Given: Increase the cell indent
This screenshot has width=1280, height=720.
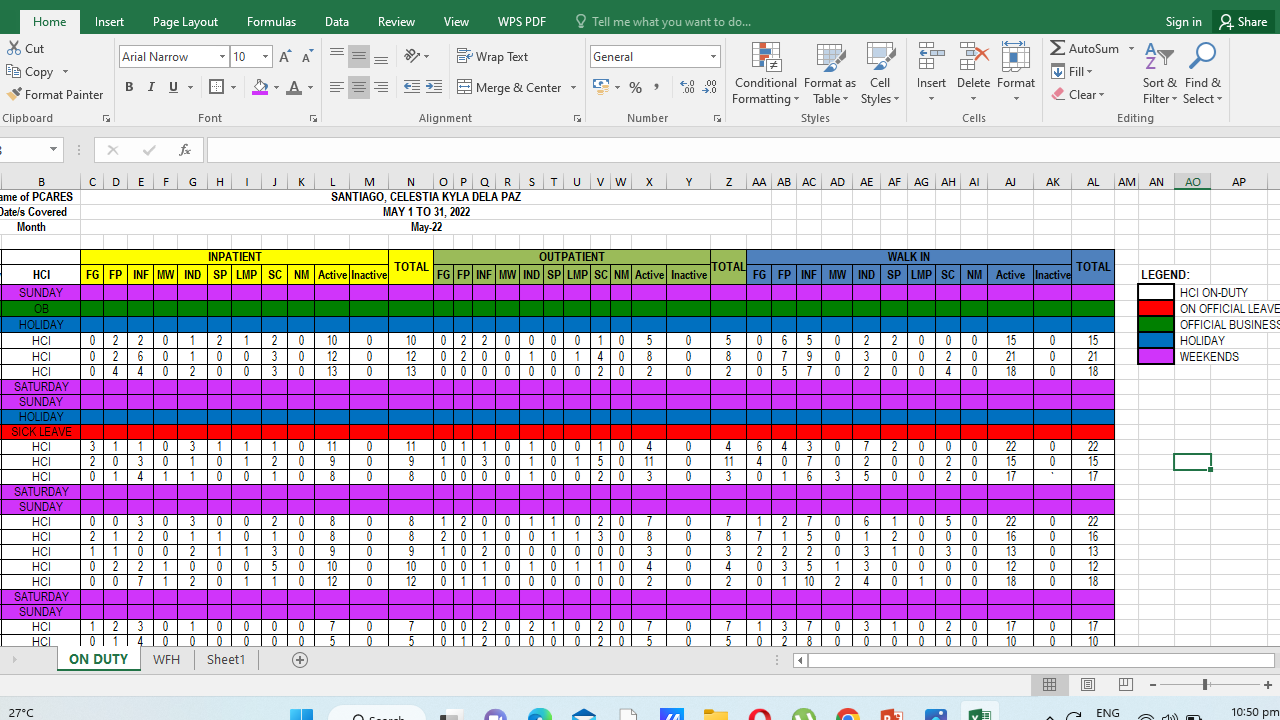Looking at the screenshot, I should click(x=434, y=88).
